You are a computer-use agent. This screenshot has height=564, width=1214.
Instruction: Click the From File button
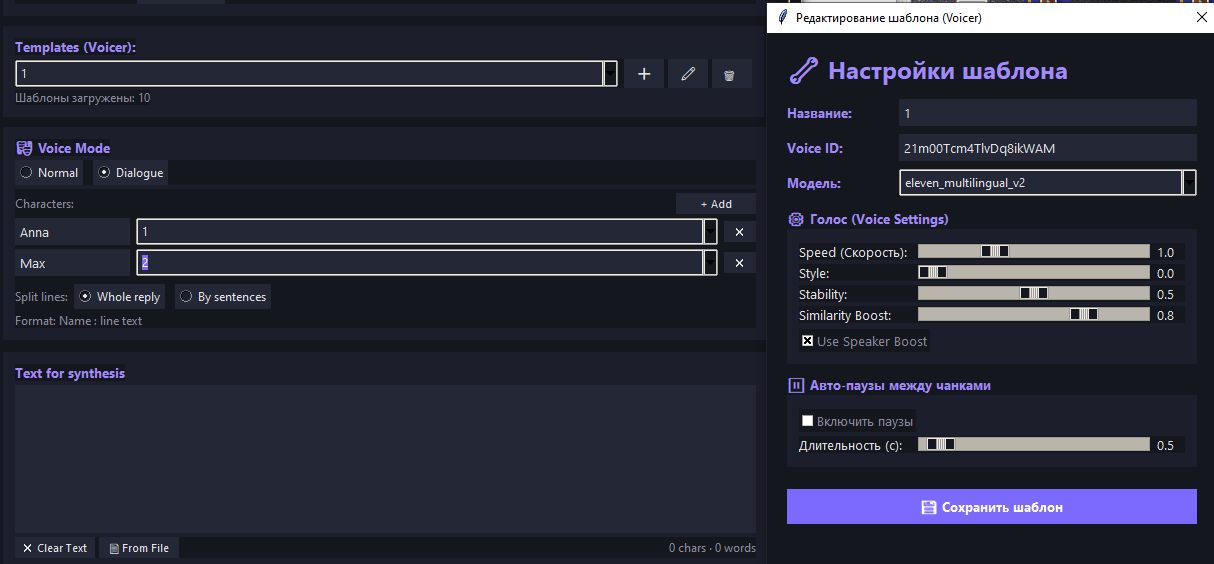(139, 548)
